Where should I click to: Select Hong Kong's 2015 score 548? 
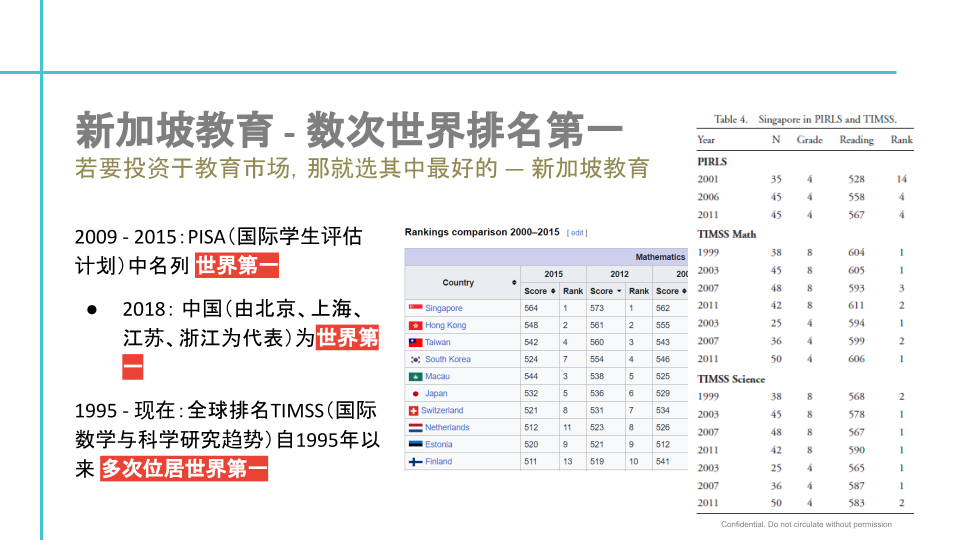pos(531,325)
